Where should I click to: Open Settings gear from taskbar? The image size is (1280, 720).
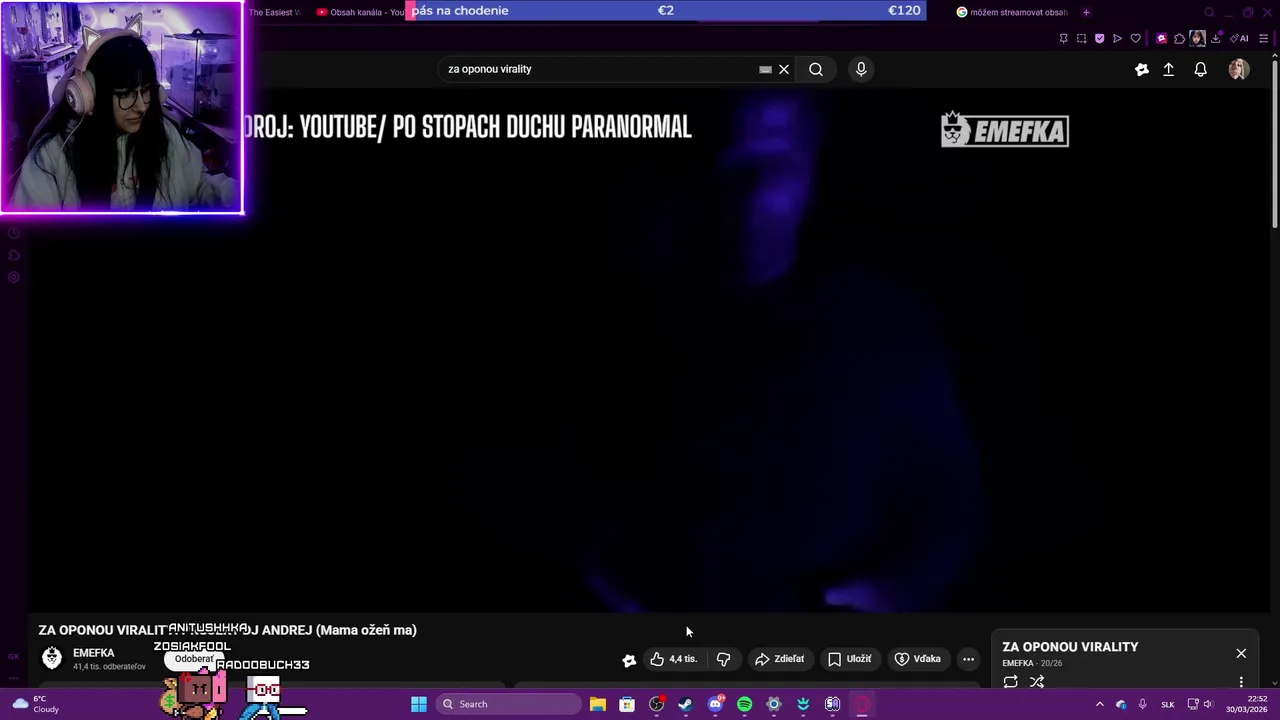[x=773, y=704]
